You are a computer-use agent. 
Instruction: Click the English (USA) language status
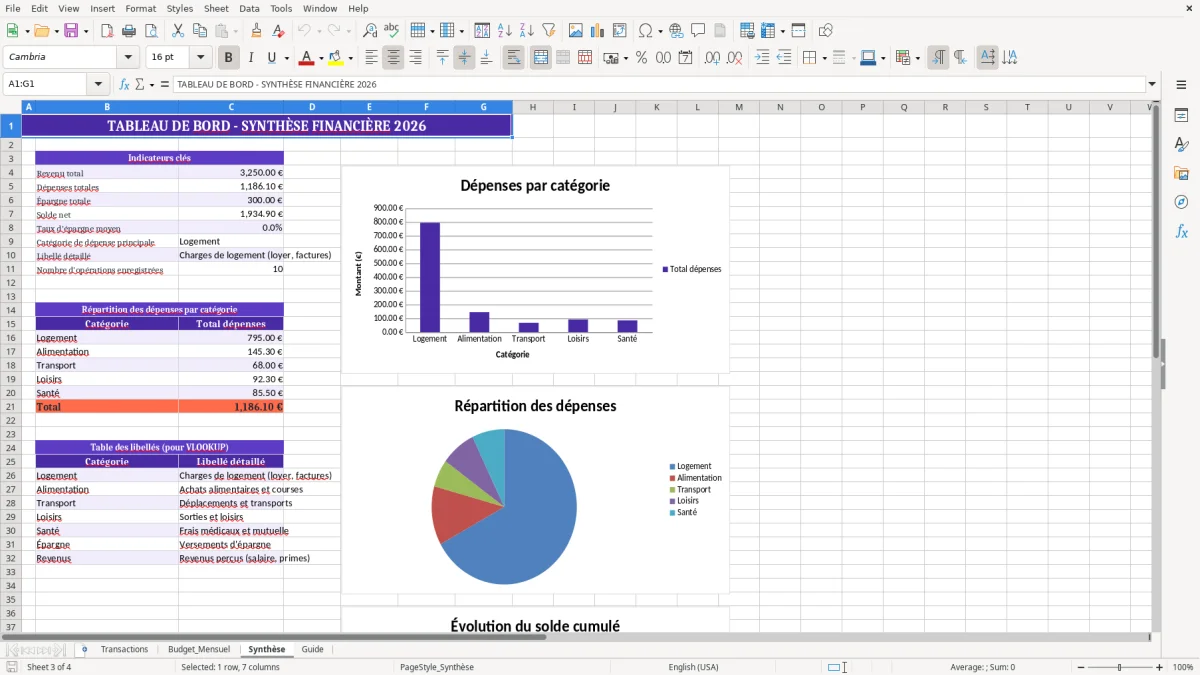[693, 667]
